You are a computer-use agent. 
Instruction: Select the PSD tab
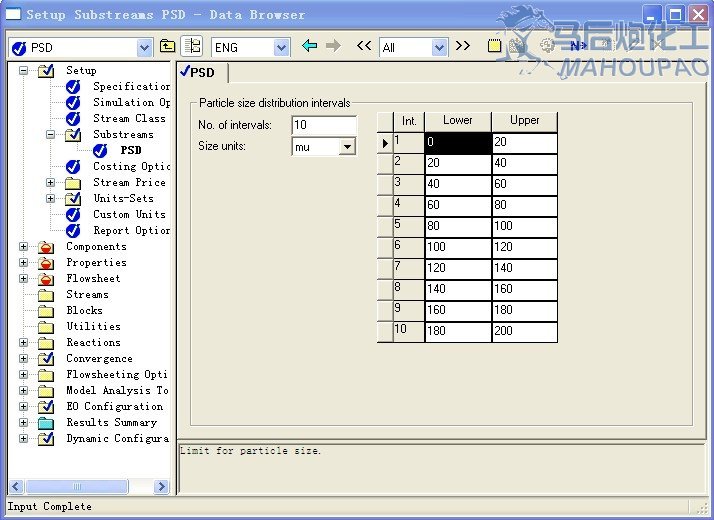coord(202,72)
